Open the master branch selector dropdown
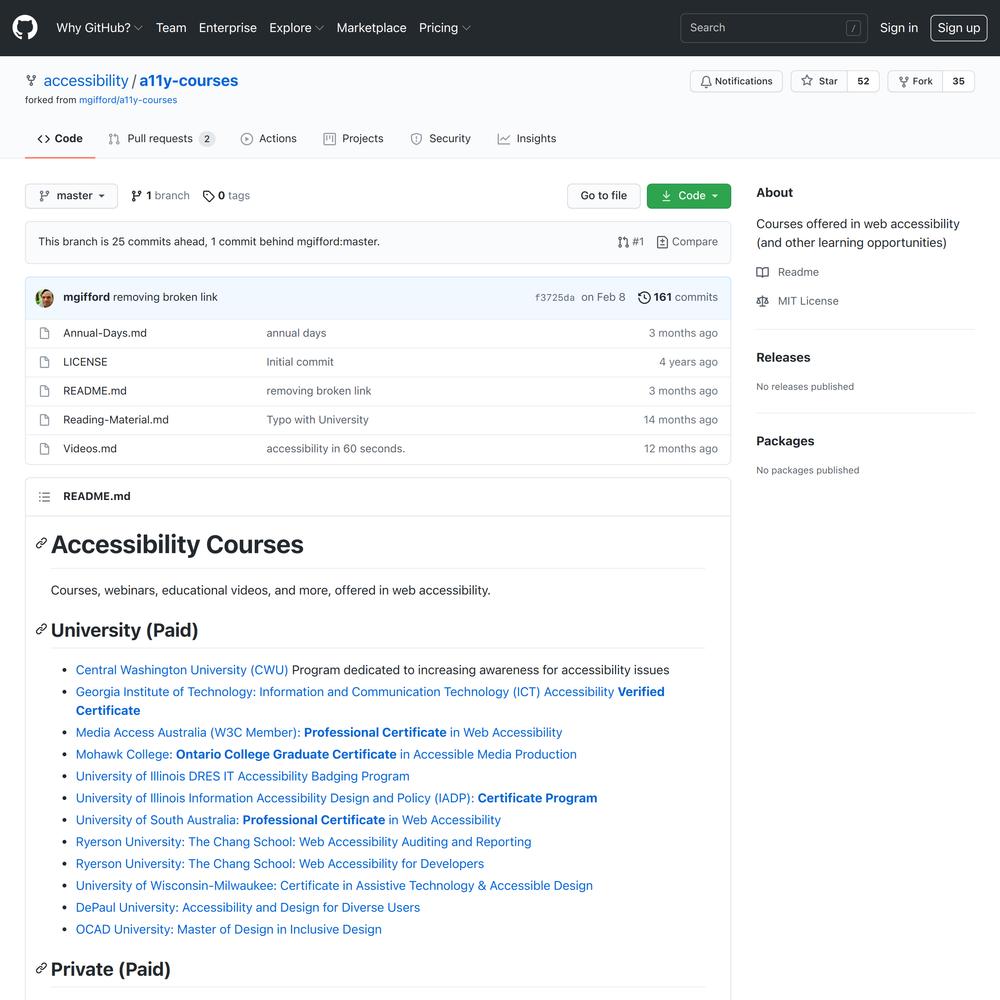 point(71,196)
